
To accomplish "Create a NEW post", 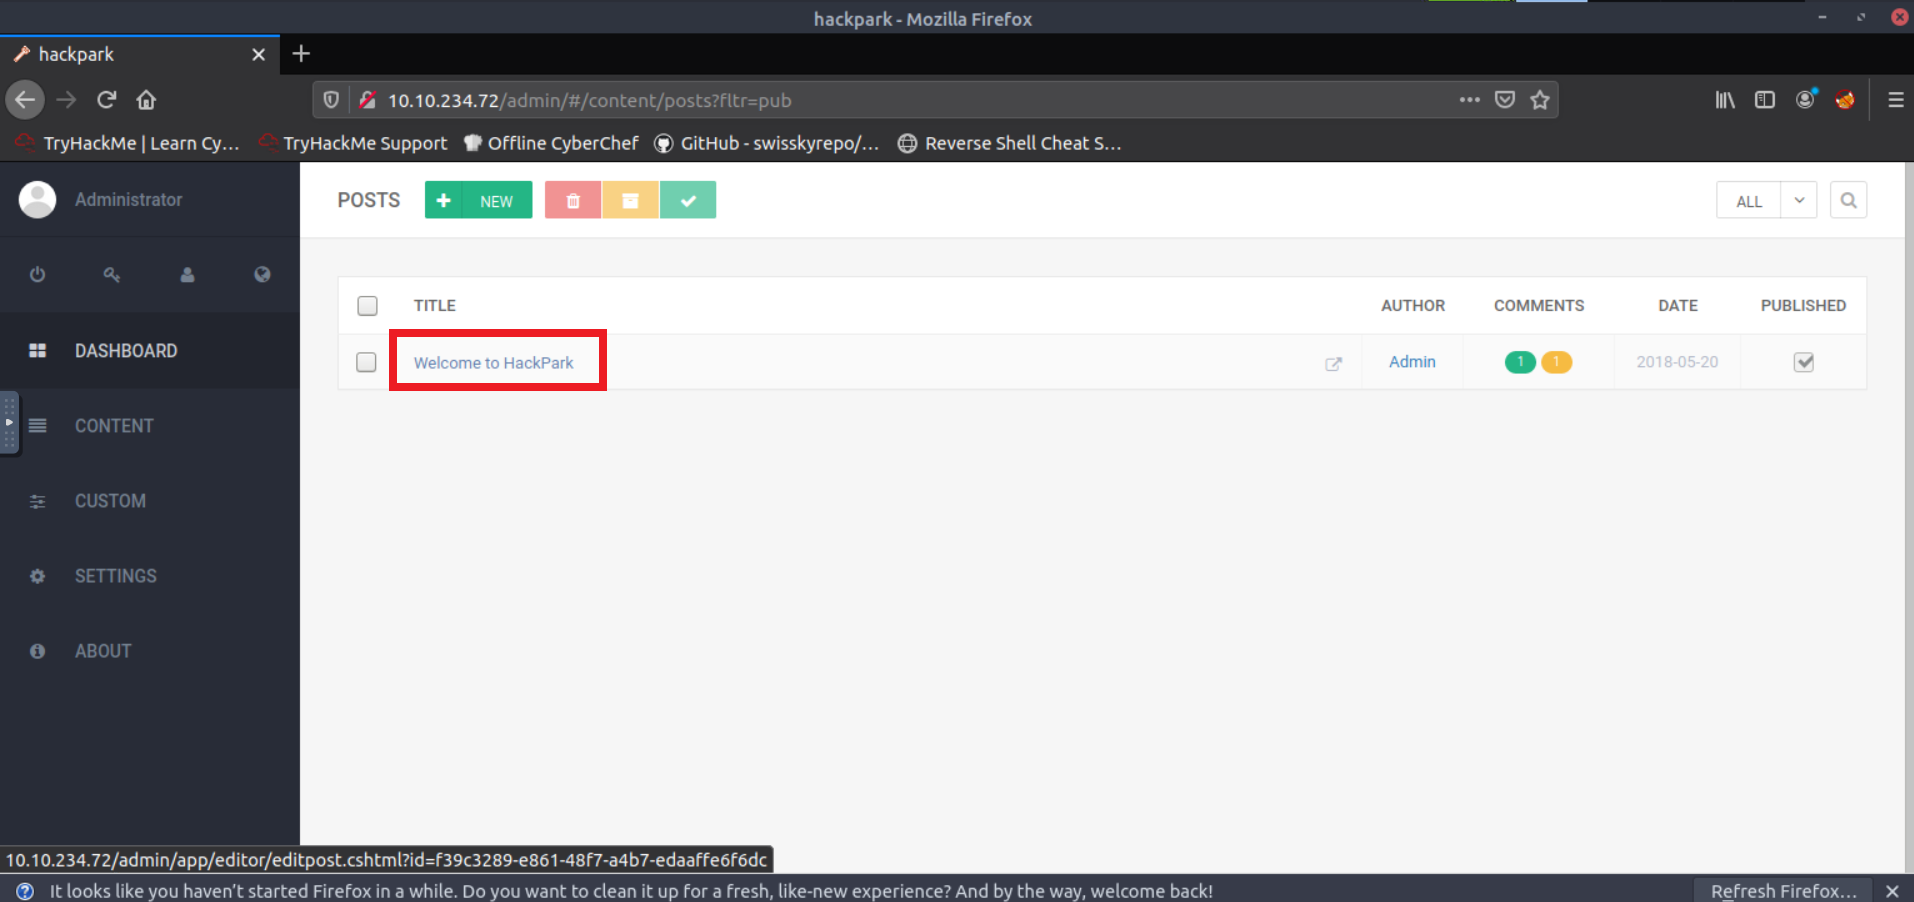I will click(478, 200).
